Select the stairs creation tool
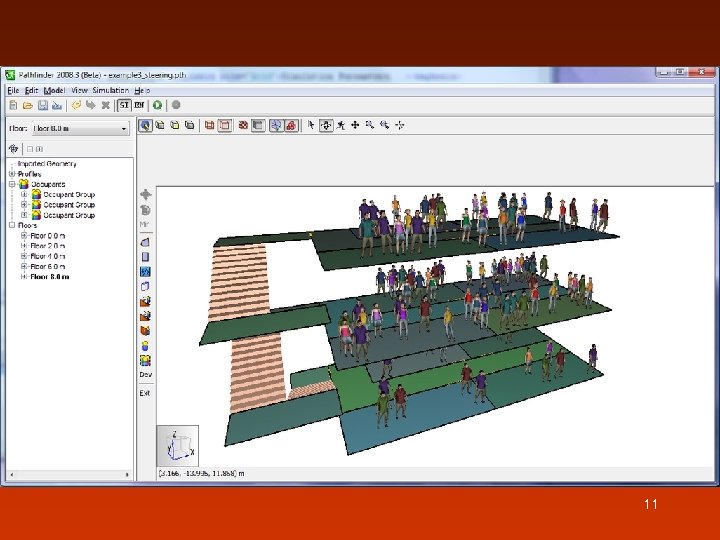 coord(145,302)
